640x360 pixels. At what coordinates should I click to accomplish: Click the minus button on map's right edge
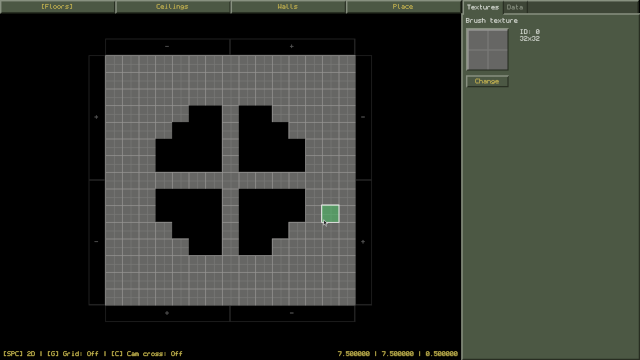pos(363,118)
